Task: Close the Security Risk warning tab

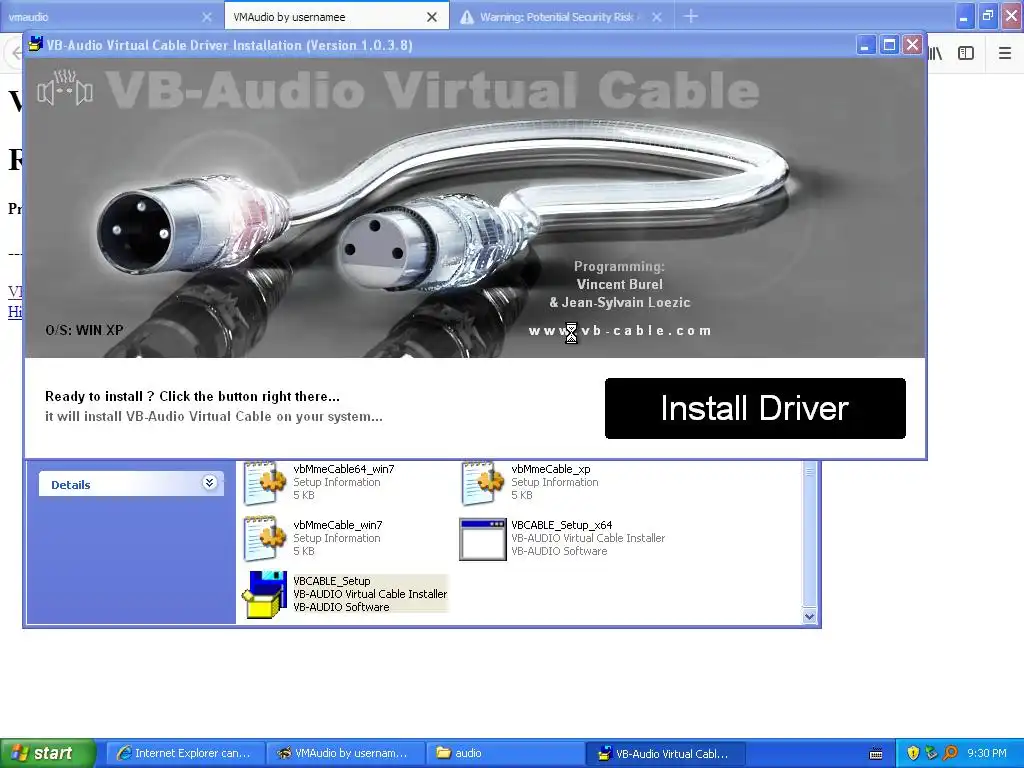Action: [657, 17]
